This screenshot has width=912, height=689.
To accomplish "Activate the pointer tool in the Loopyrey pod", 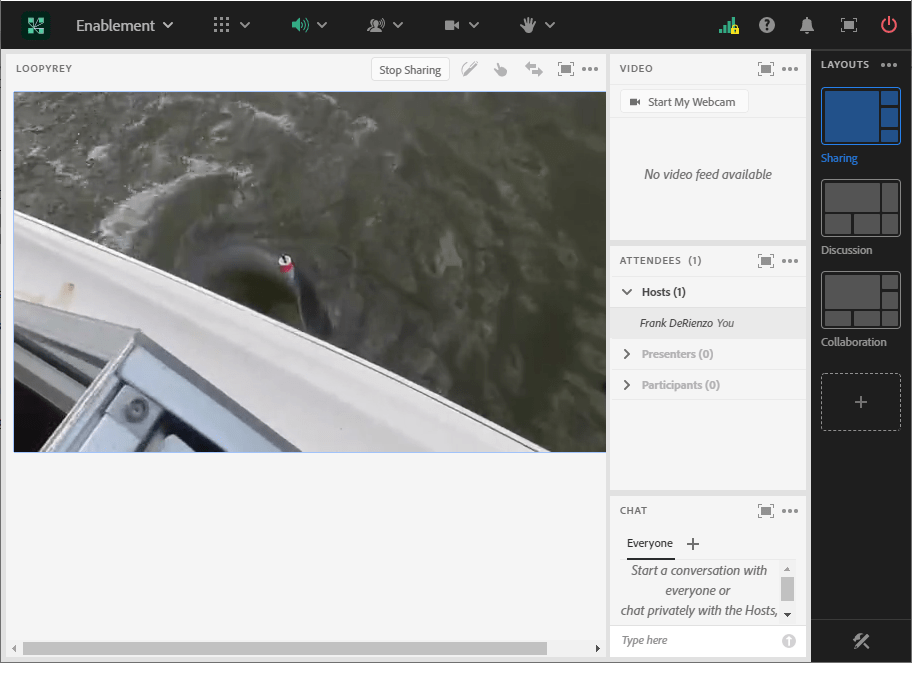I will click(x=500, y=69).
